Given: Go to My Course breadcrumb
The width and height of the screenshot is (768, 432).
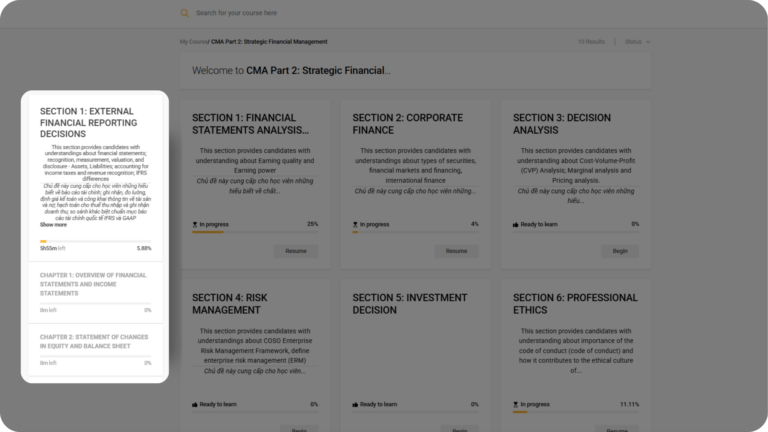Looking at the screenshot, I should [x=193, y=42].
